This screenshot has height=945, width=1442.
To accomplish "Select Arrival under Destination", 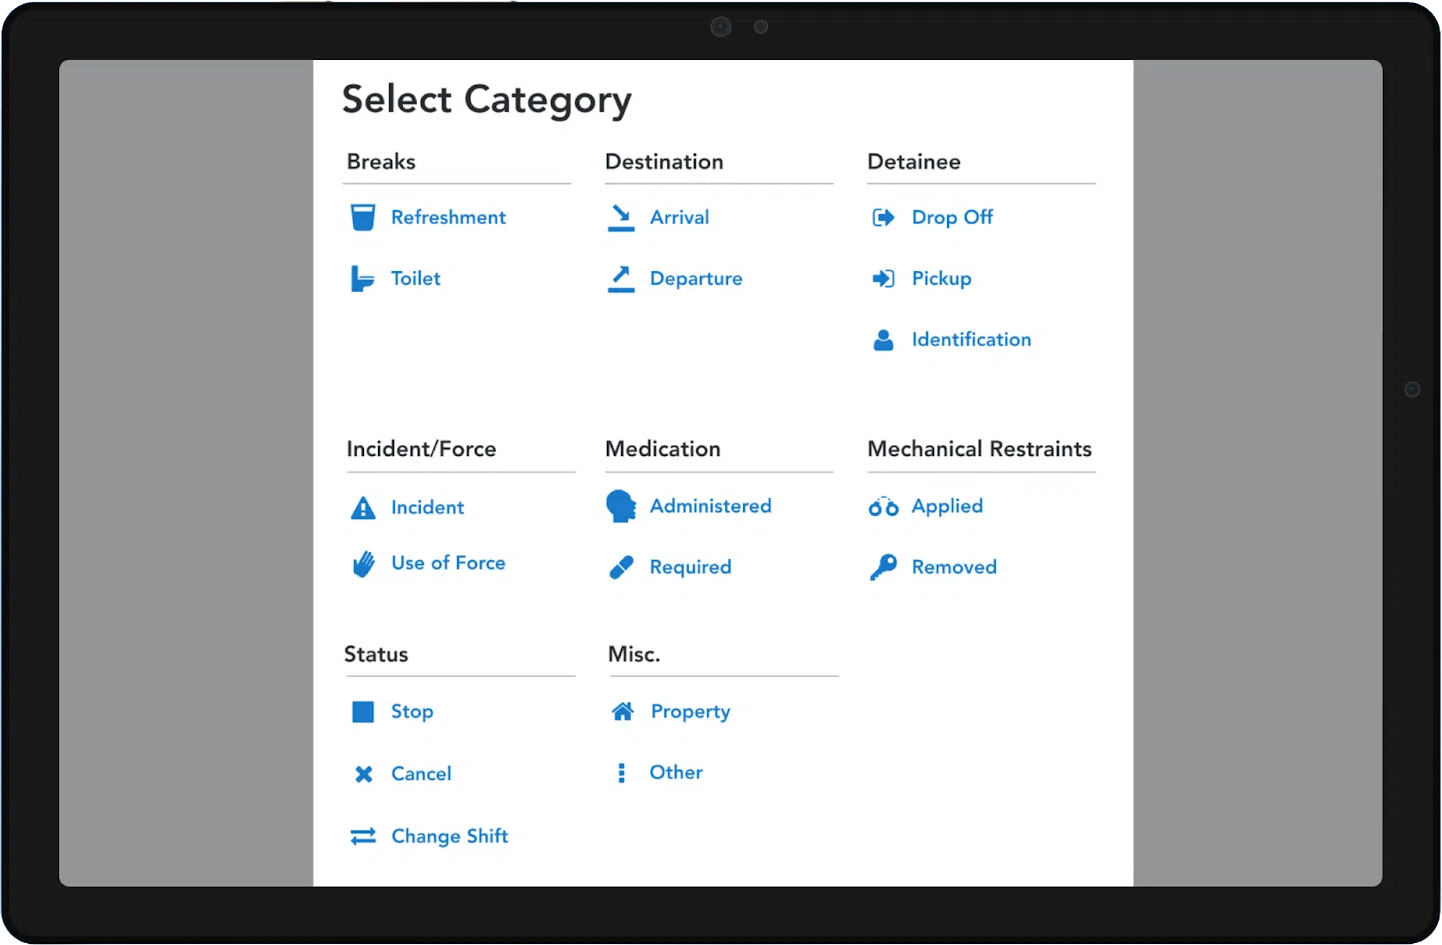I will click(679, 217).
